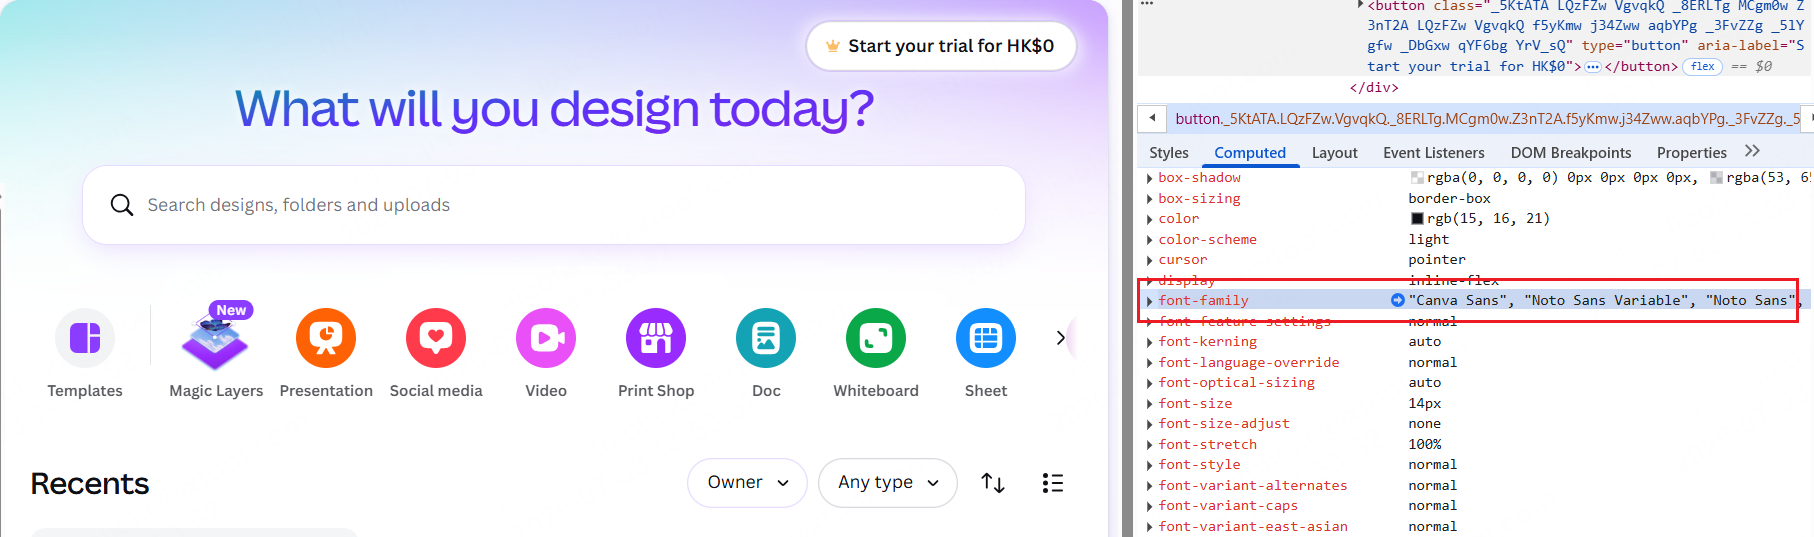Click the font-language-override property name
Screen dimensions: 1814x537
pyautogui.click(x=1249, y=363)
